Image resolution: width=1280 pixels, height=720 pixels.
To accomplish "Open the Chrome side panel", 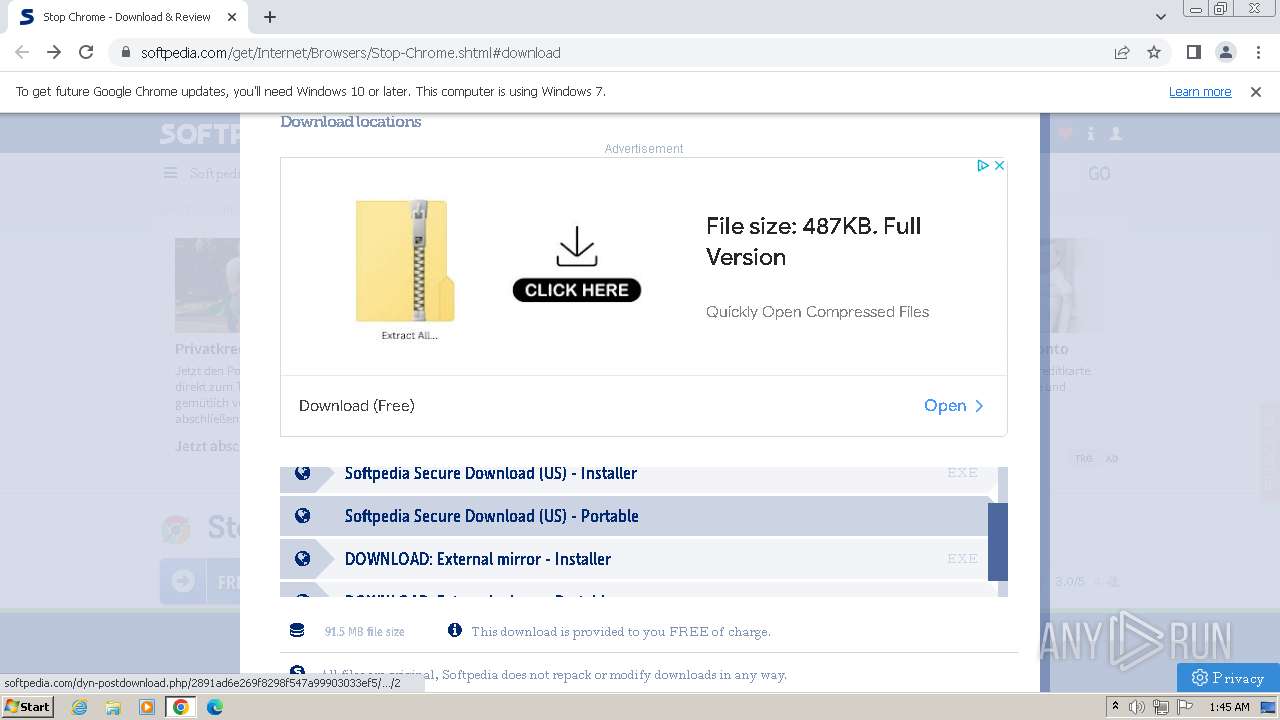I will 1193,52.
